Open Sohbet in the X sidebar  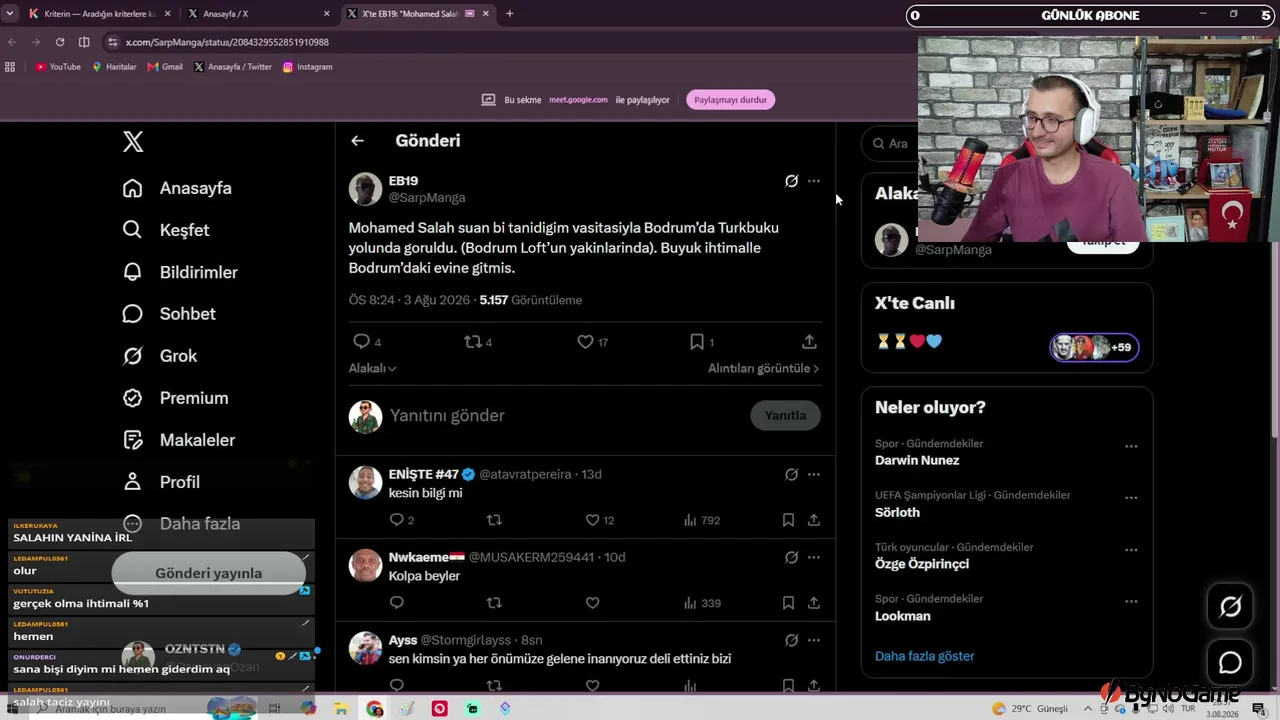point(169,314)
